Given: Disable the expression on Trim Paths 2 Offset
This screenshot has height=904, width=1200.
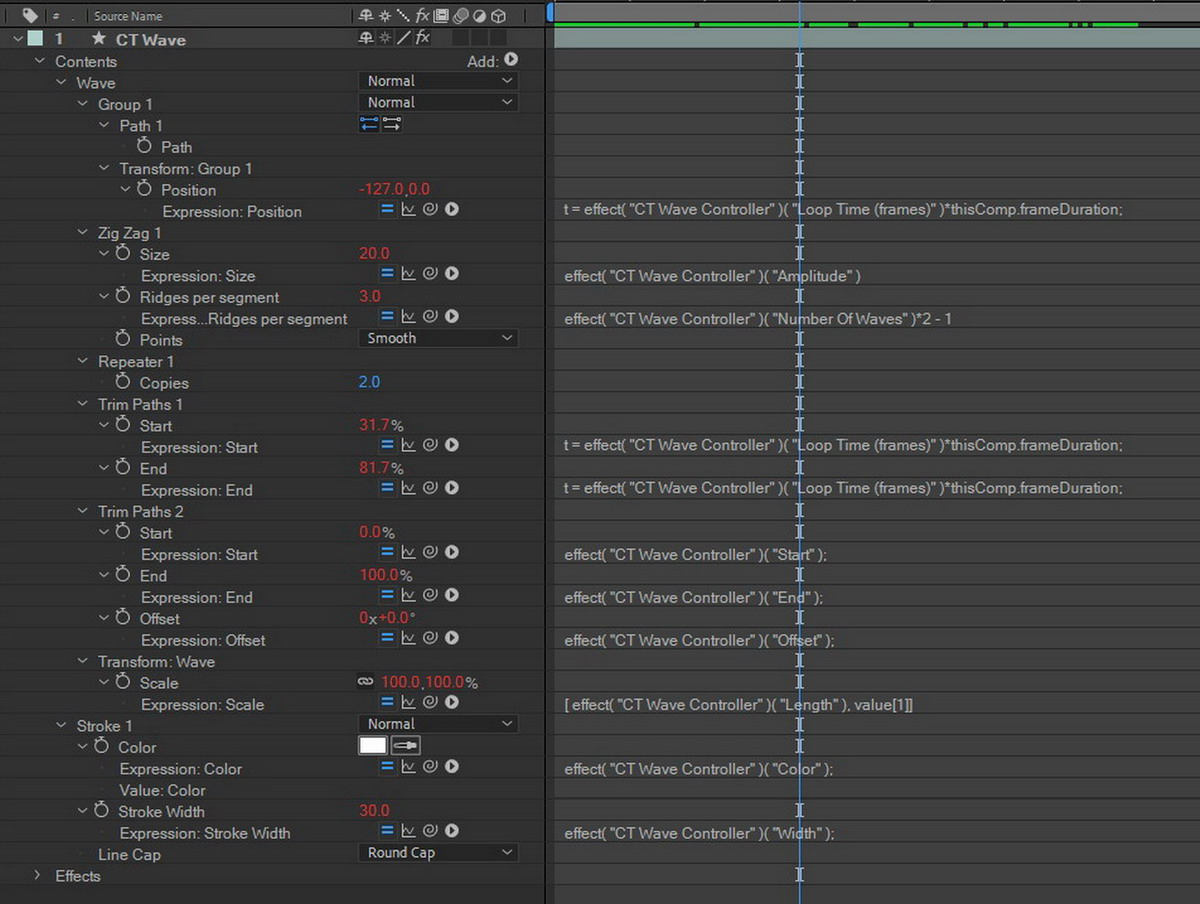Looking at the screenshot, I should pos(387,639).
